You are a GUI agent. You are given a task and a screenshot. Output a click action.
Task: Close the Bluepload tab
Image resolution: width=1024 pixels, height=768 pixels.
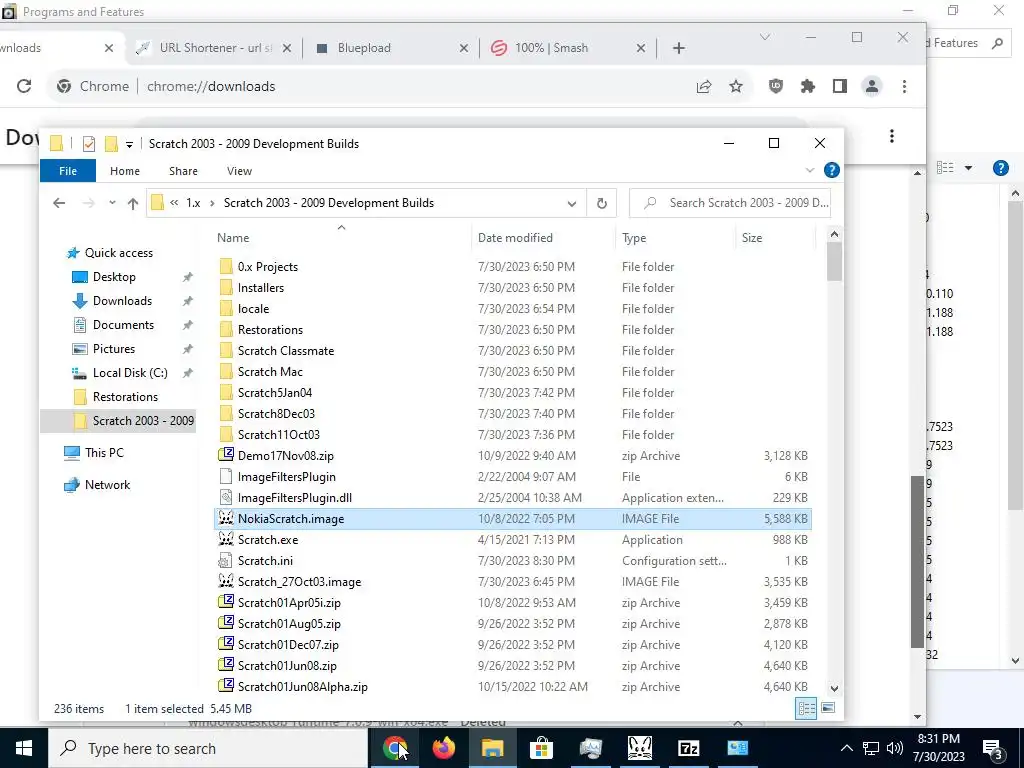point(464,48)
